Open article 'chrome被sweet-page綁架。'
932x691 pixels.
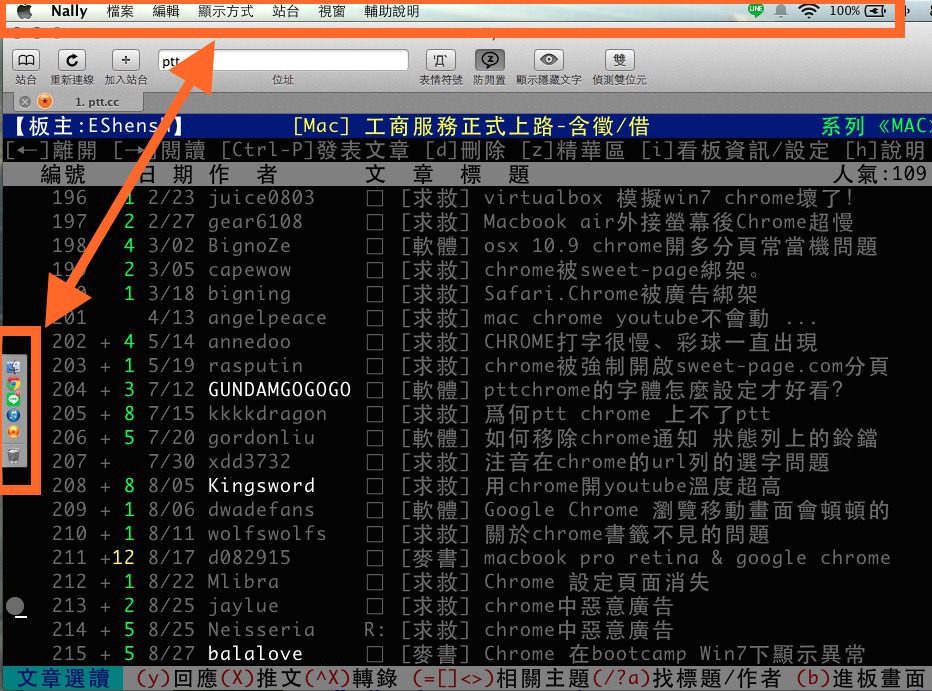(621, 270)
